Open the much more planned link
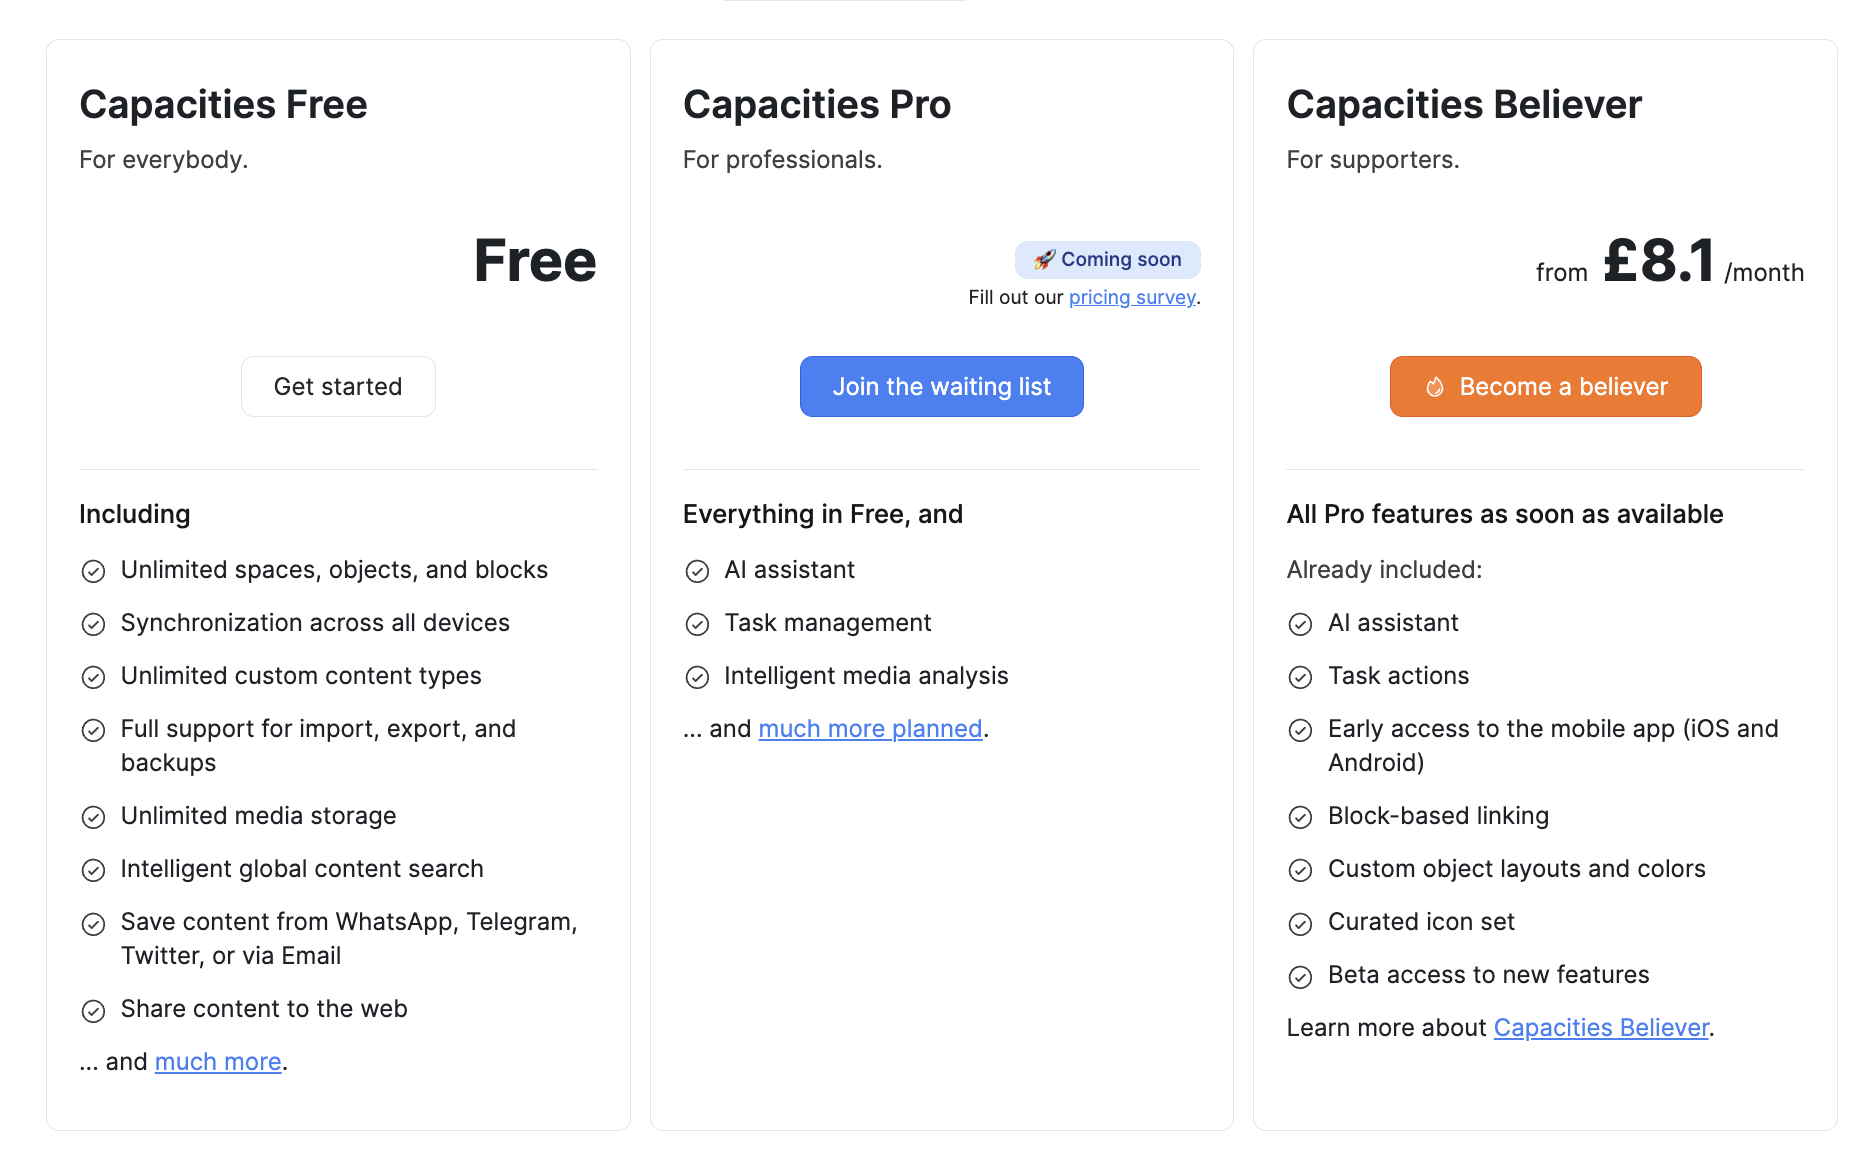Viewport: 1866px width, 1160px height. click(x=870, y=728)
